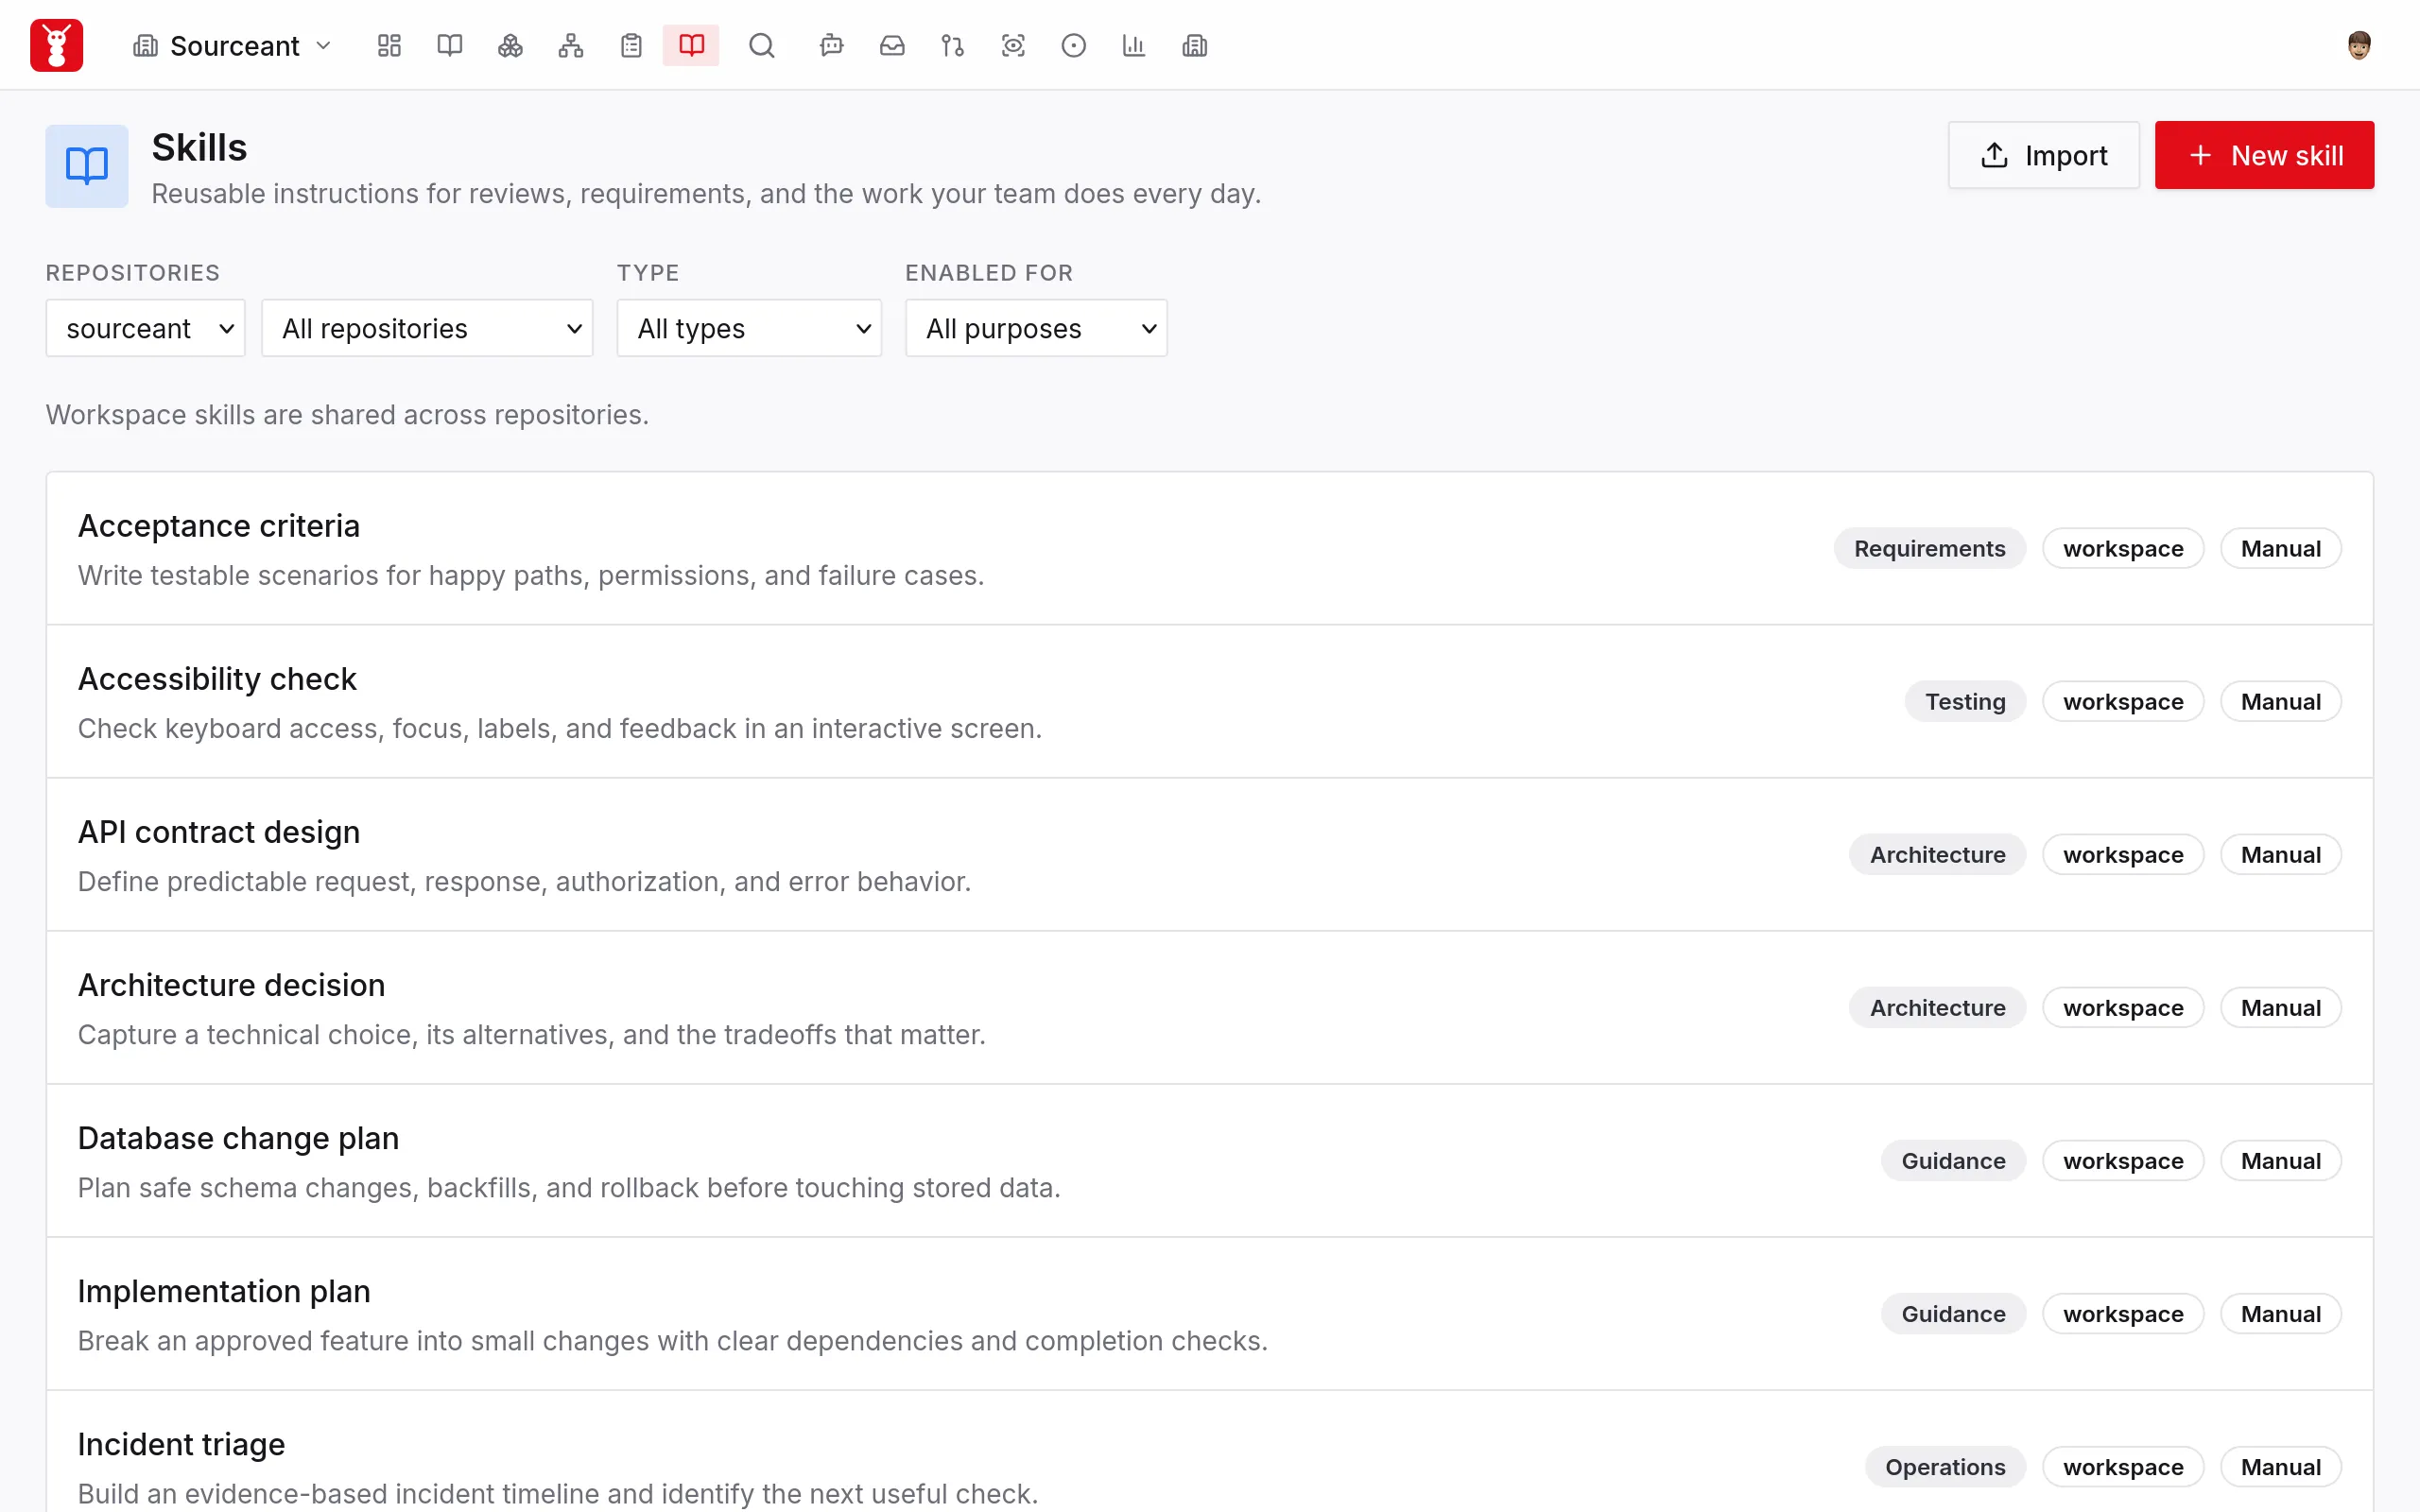Select the highlighted red Skills book icon
This screenshot has width=2420, height=1512.
[x=691, y=45]
